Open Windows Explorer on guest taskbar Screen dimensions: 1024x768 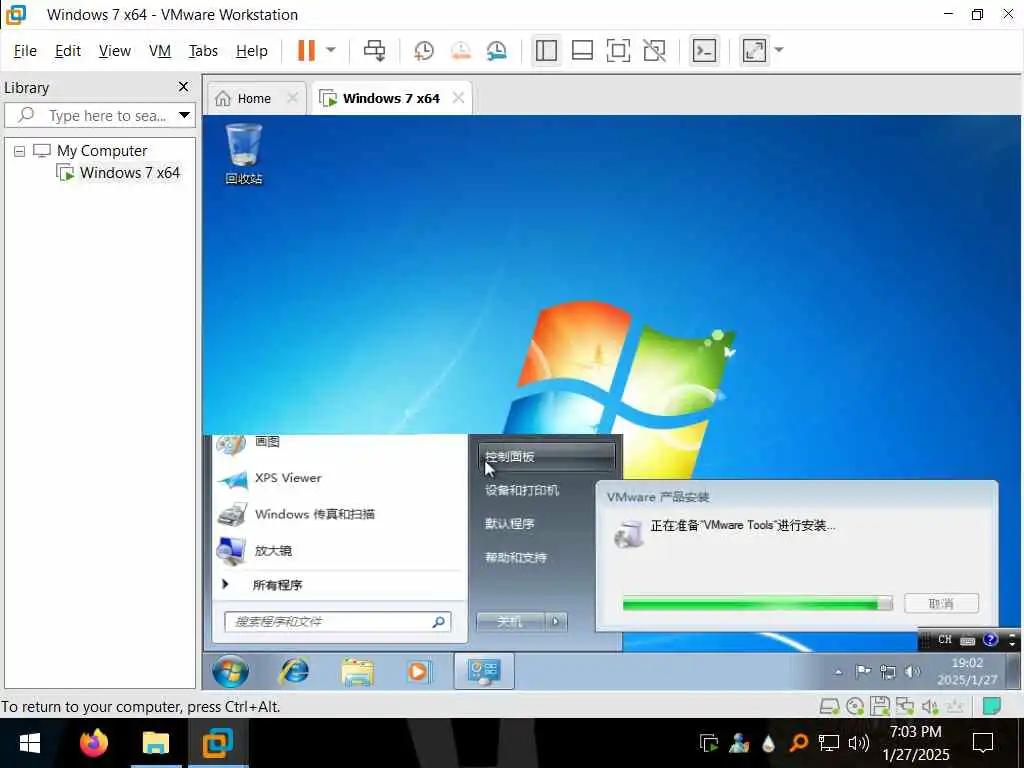point(357,672)
